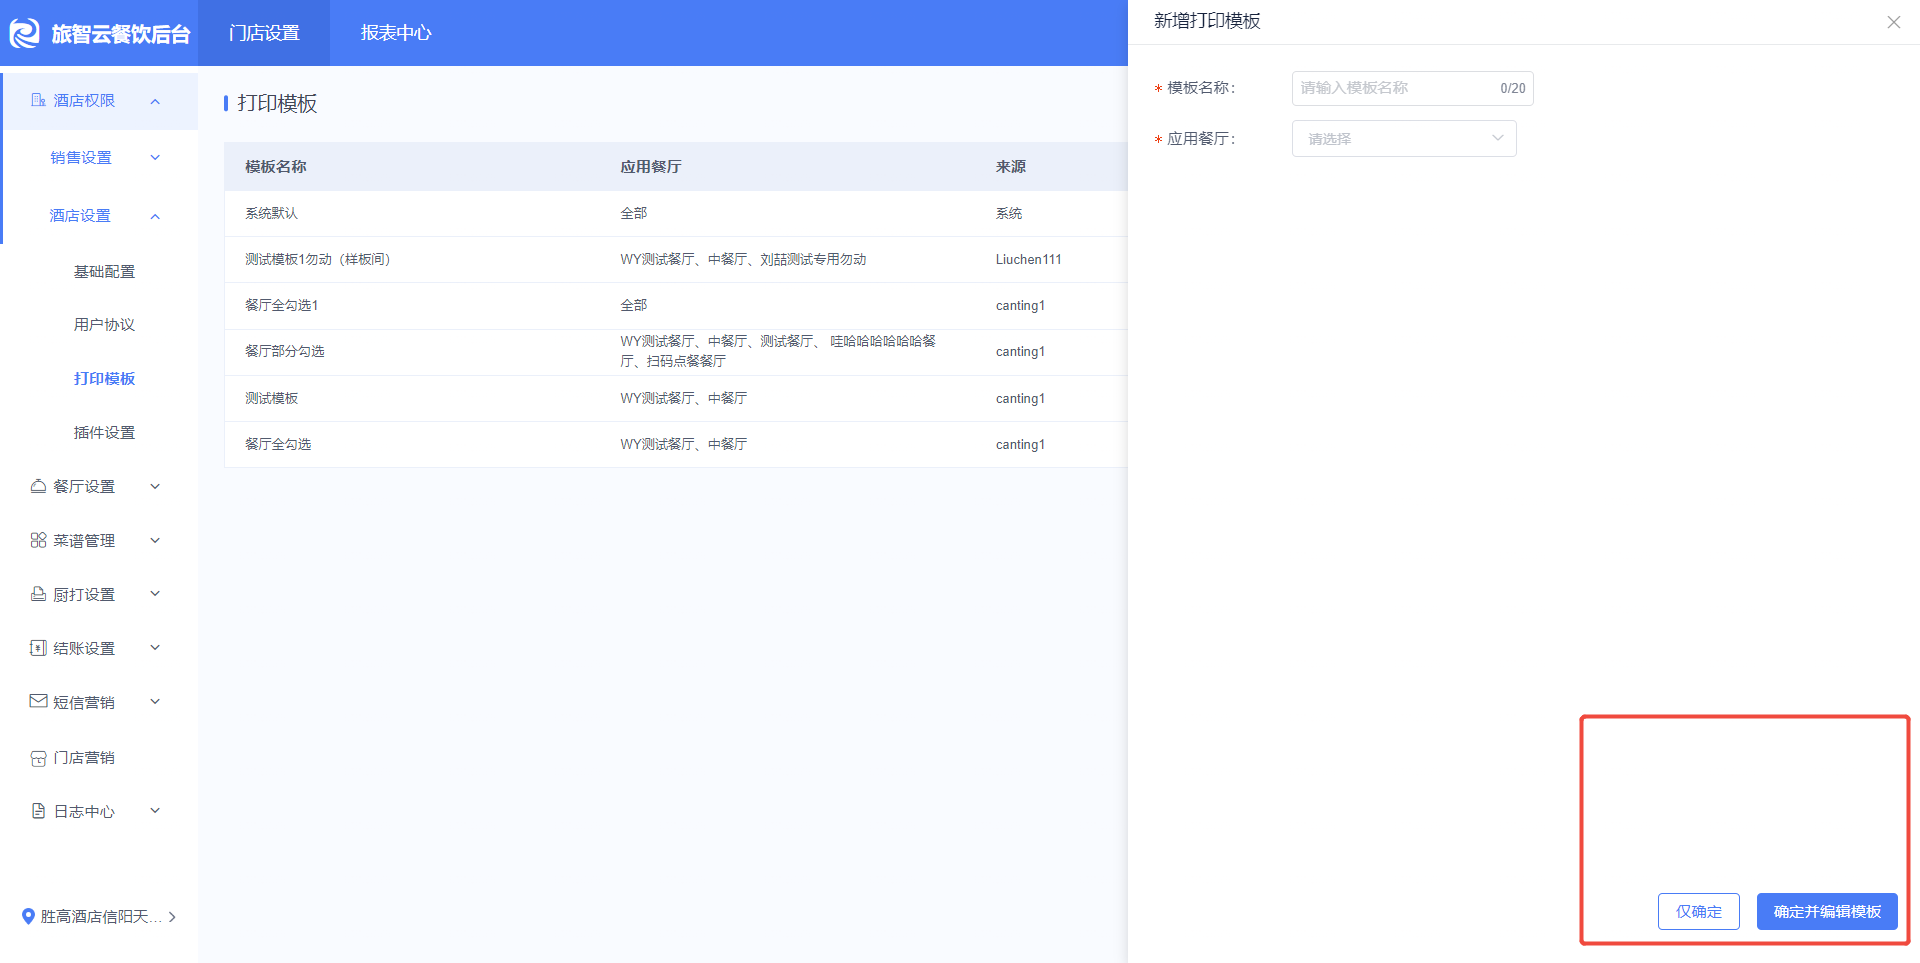Open the 基础配置 menu item
The height and width of the screenshot is (963, 1920).
click(104, 272)
